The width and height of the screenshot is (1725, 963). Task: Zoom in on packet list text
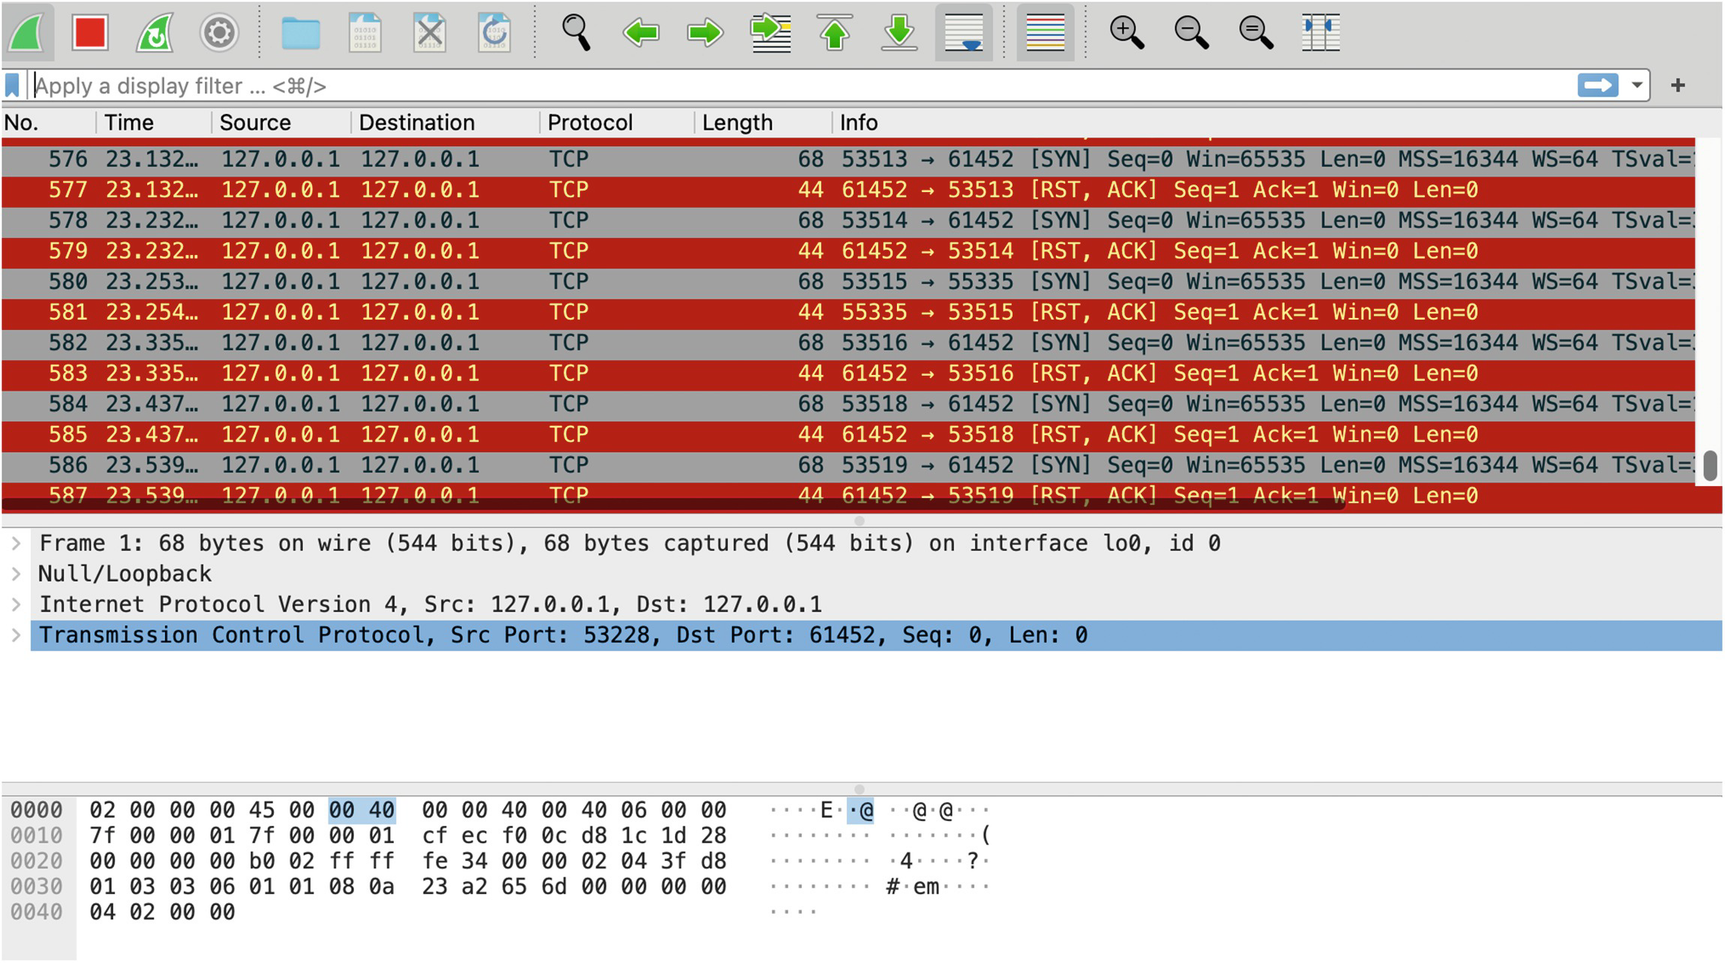1127,33
